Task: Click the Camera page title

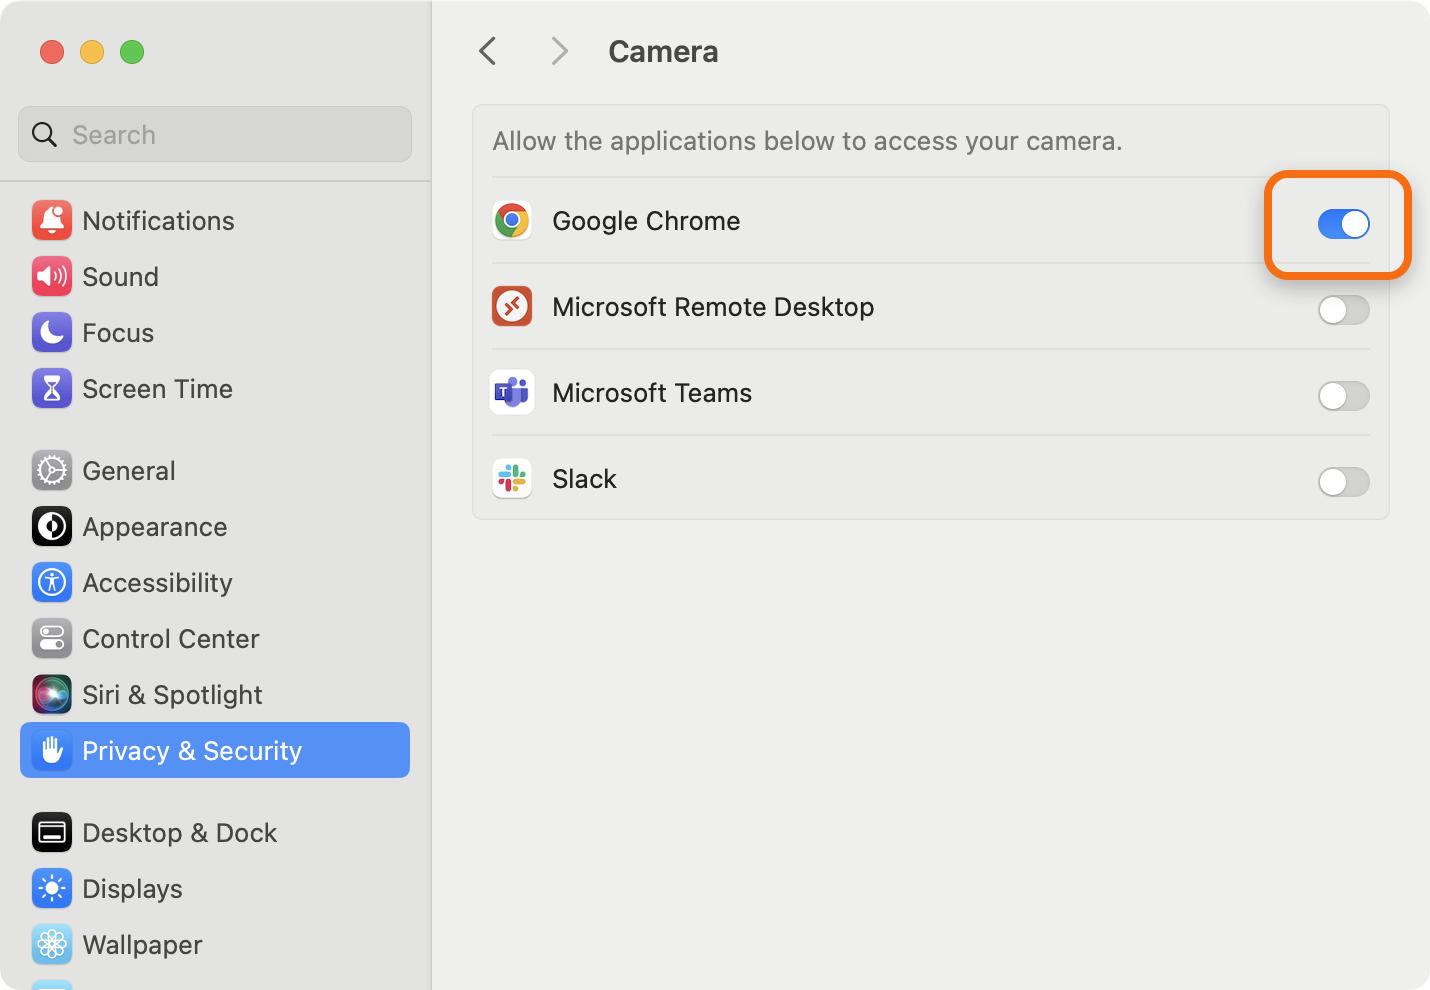Action: [x=663, y=52]
